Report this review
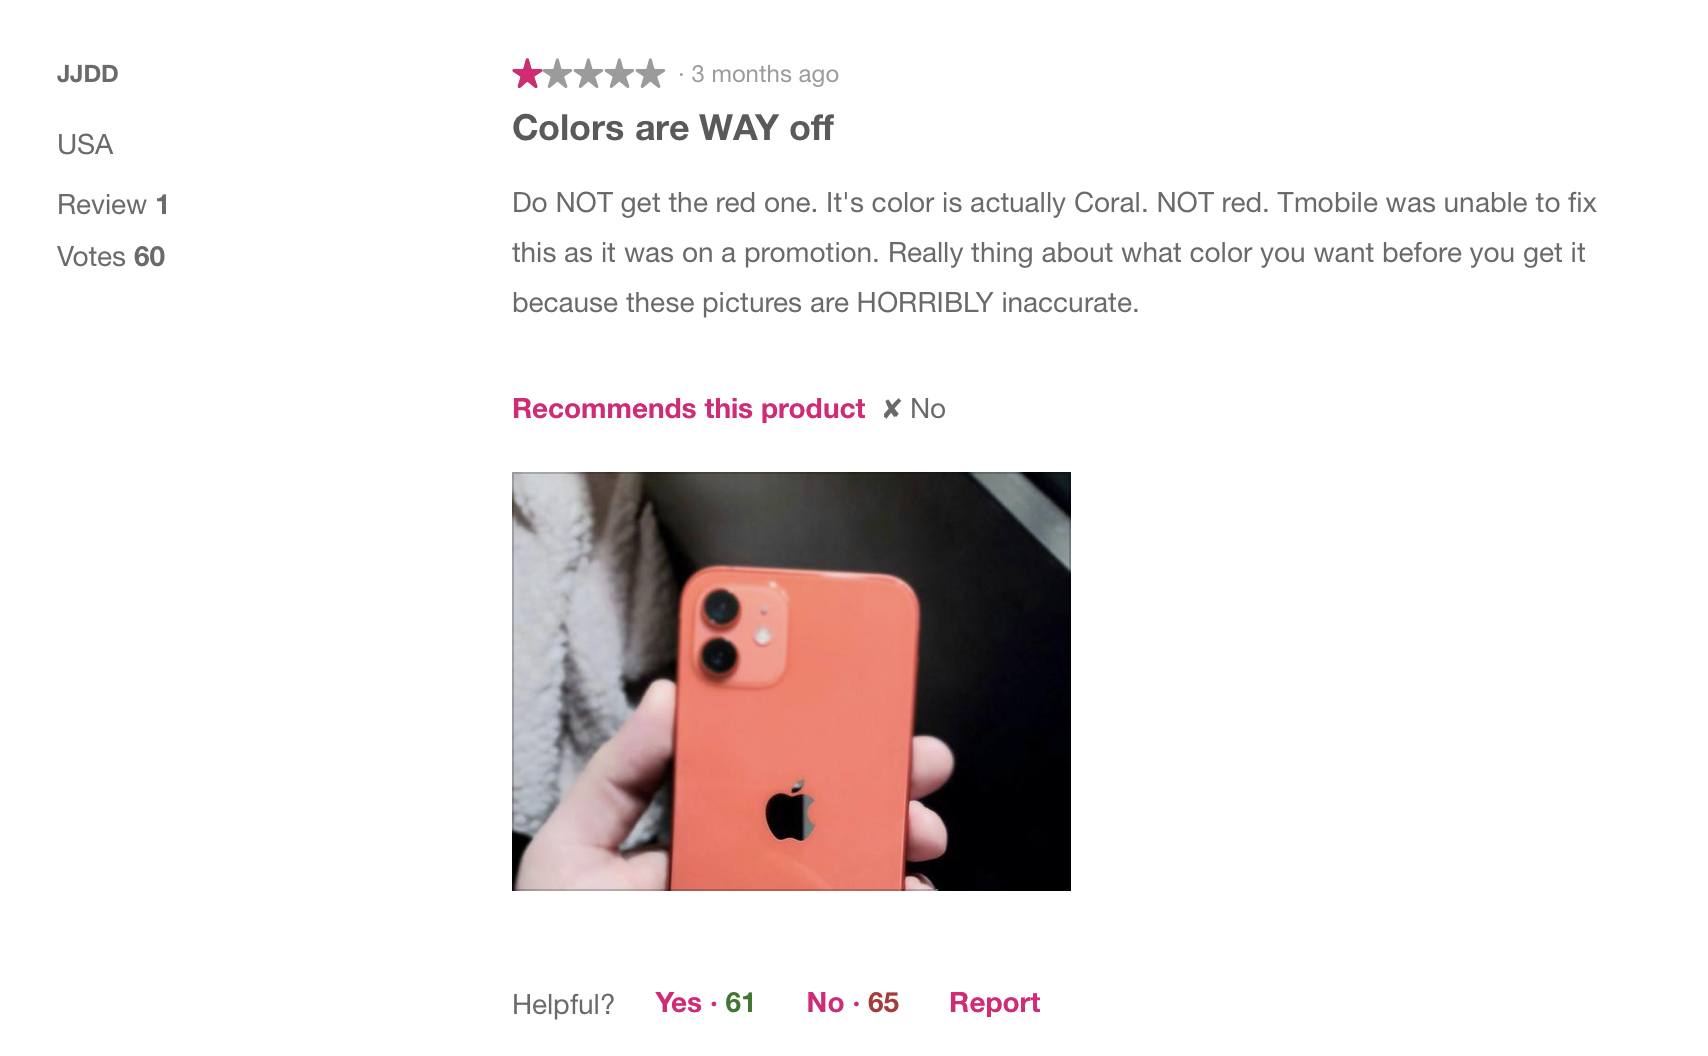 click(x=995, y=1002)
